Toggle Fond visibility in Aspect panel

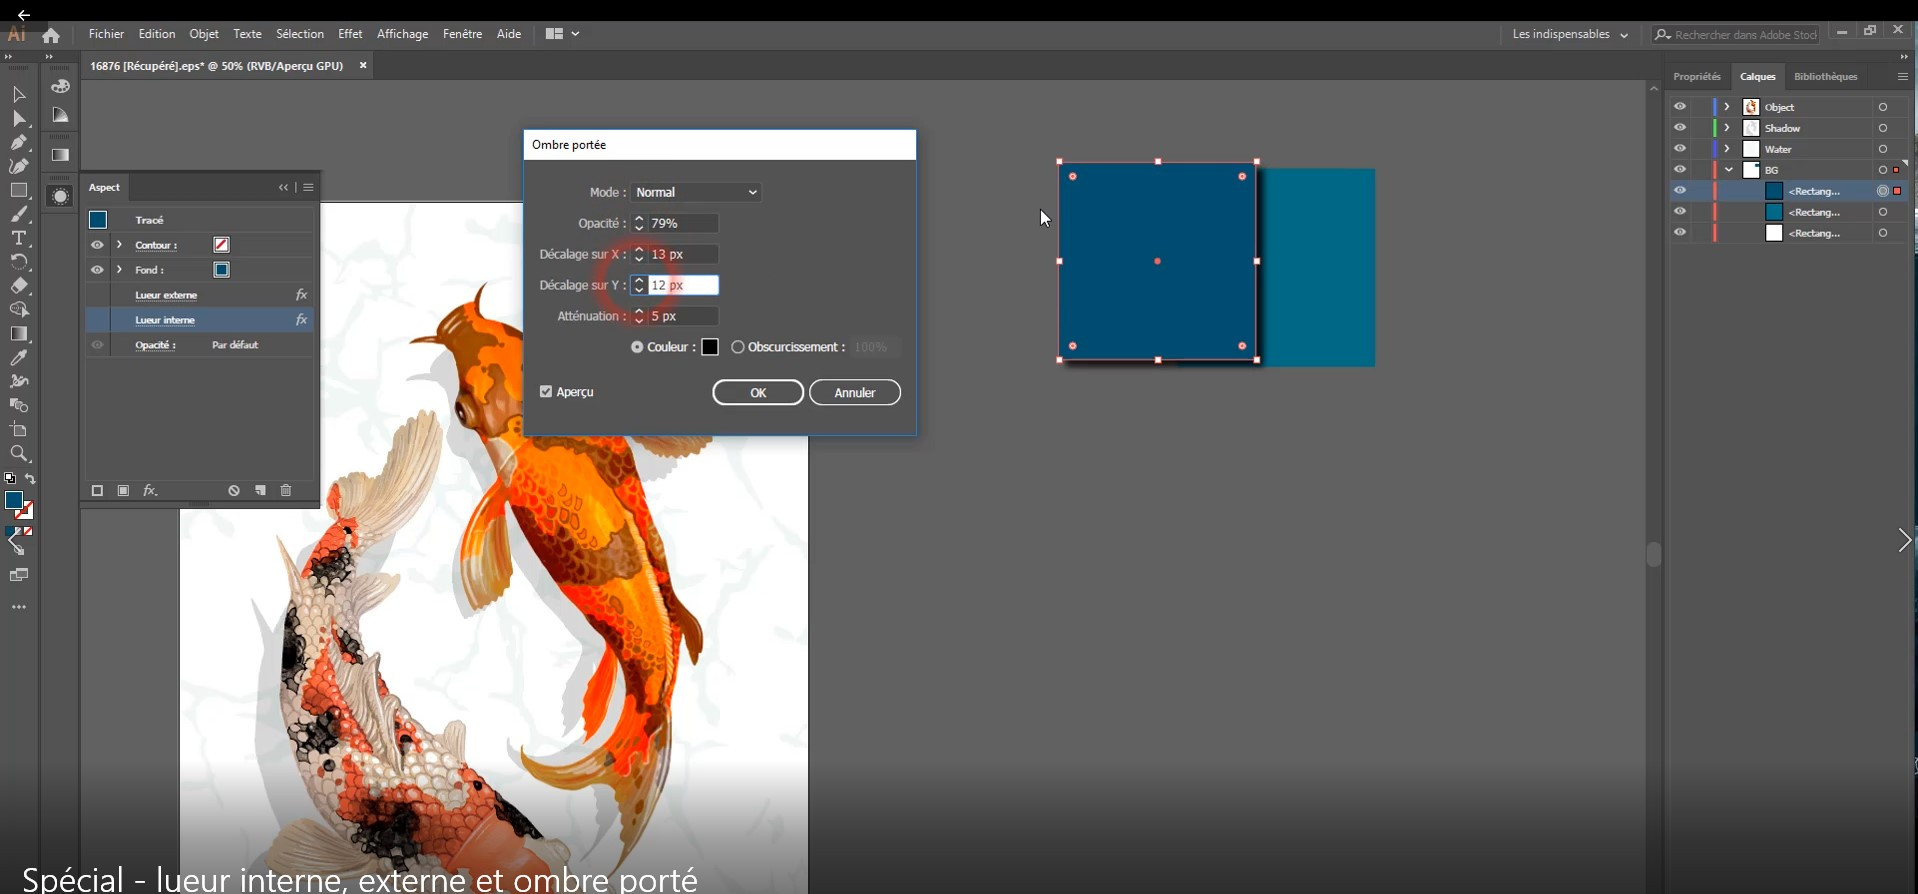[97, 270]
